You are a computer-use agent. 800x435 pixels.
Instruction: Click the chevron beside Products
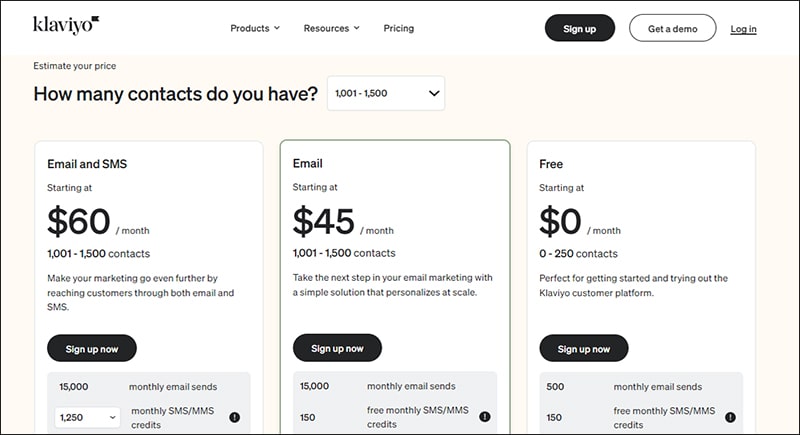pyautogui.click(x=277, y=28)
